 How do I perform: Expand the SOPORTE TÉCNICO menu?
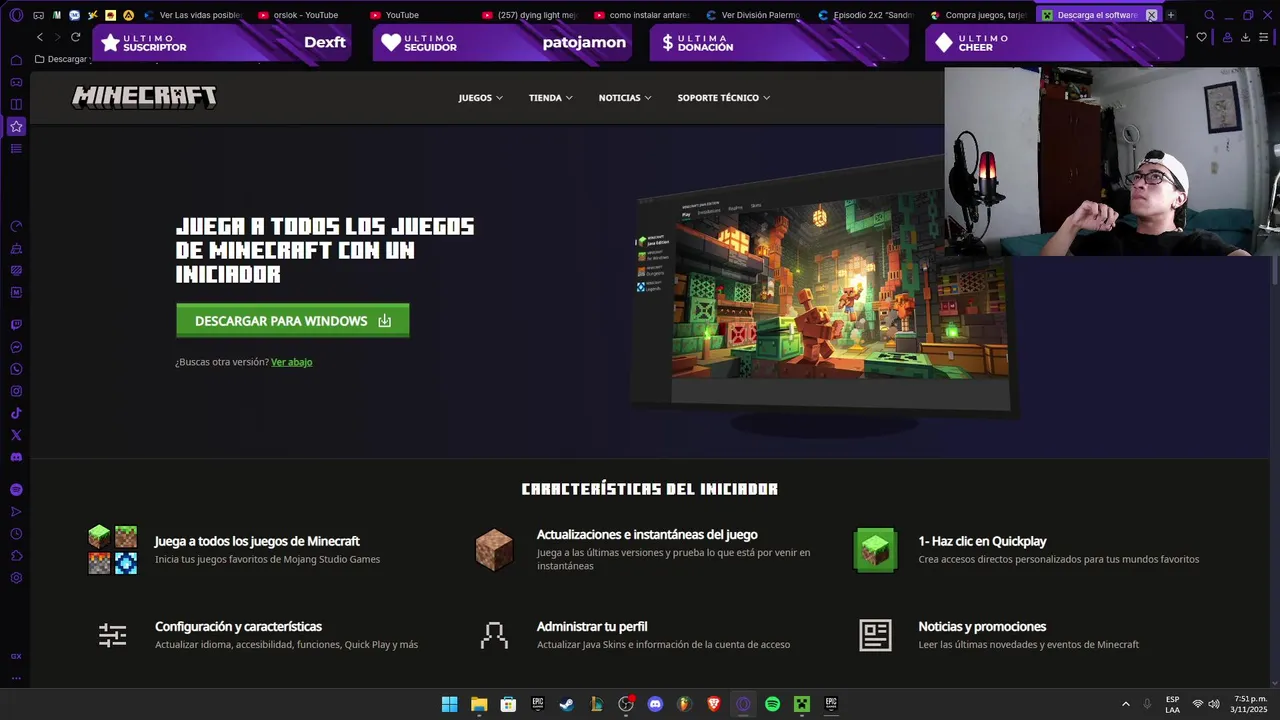[724, 98]
